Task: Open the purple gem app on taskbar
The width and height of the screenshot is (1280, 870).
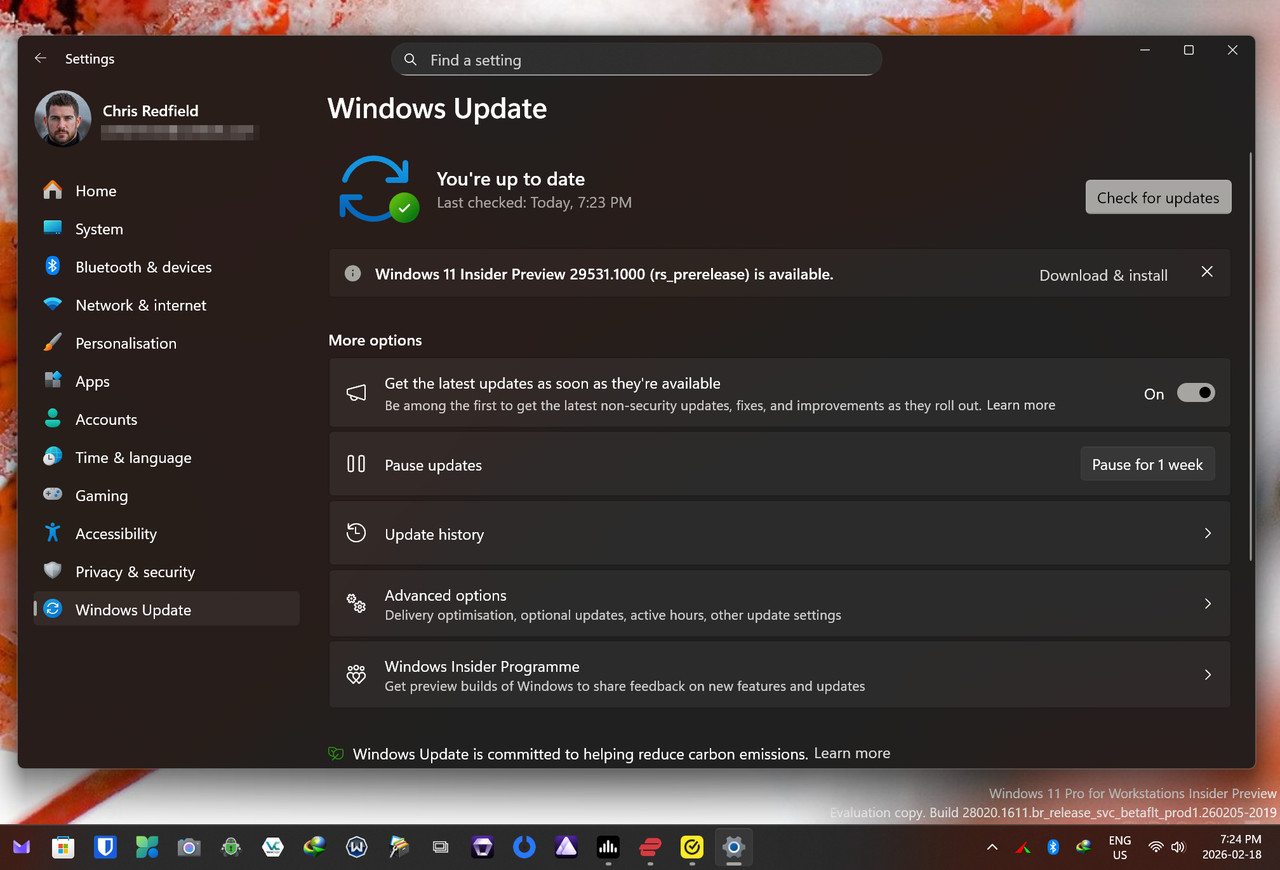Action: (483, 847)
